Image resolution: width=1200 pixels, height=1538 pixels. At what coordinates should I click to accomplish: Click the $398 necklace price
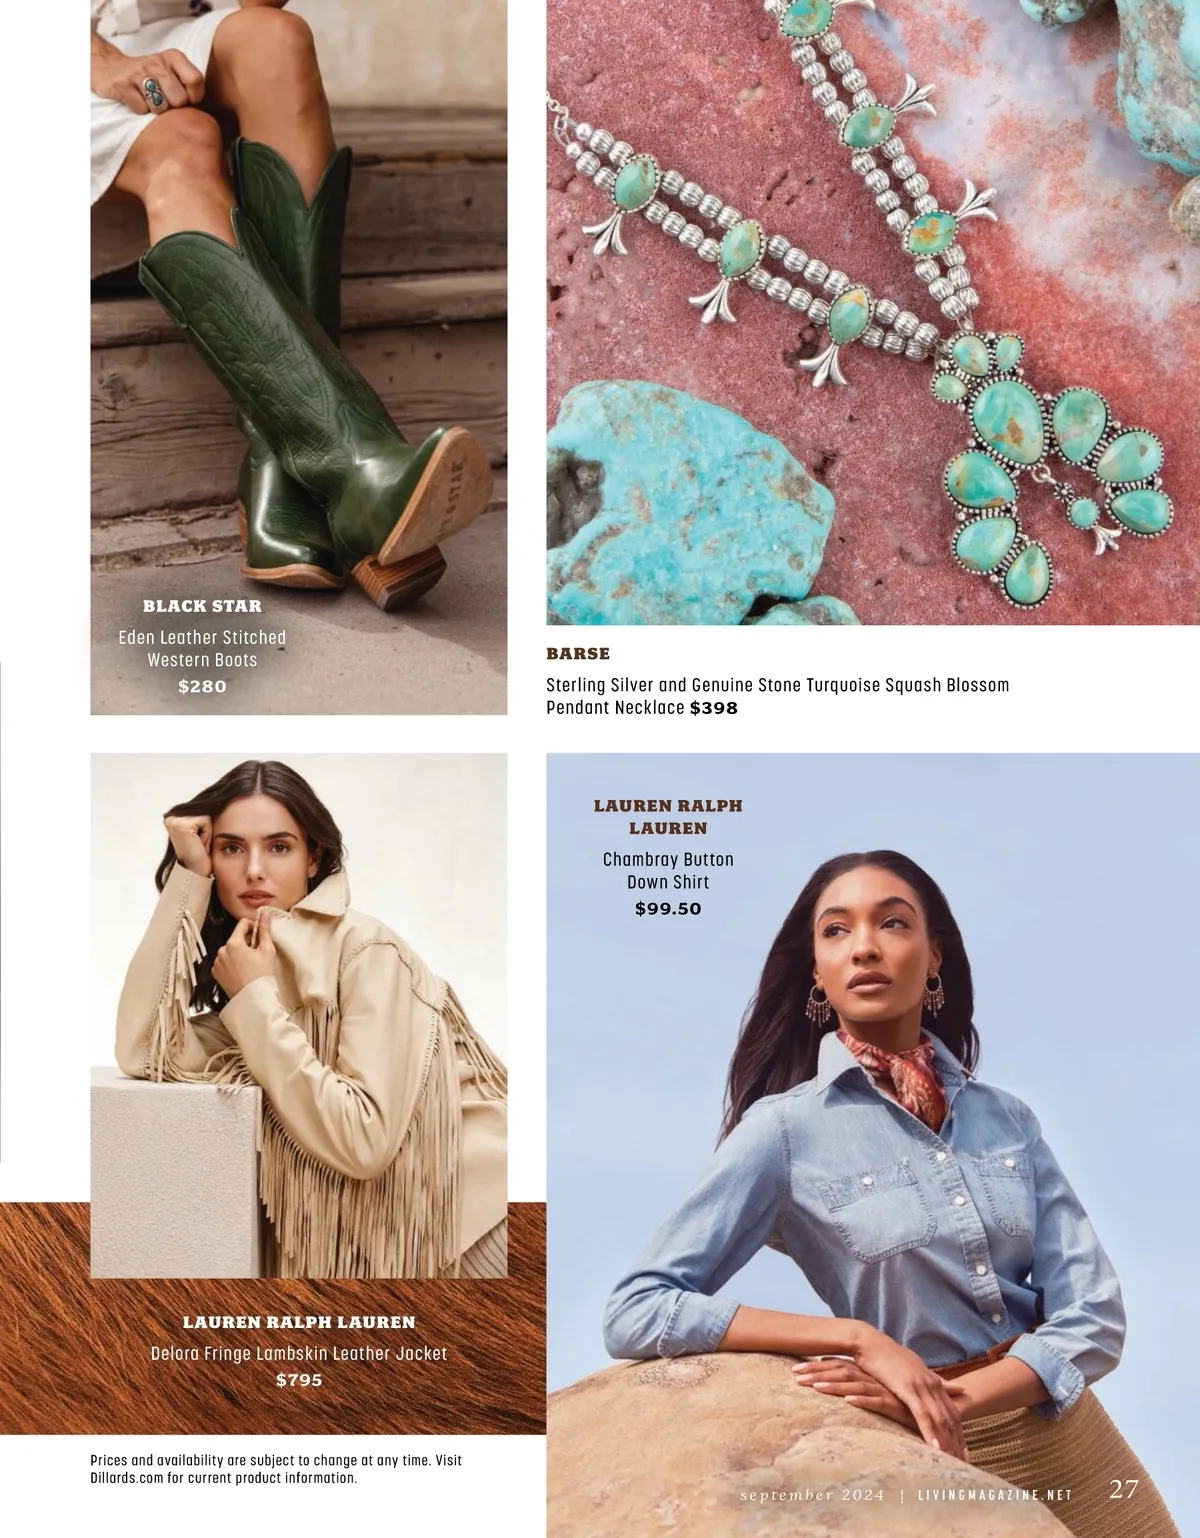pos(714,708)
